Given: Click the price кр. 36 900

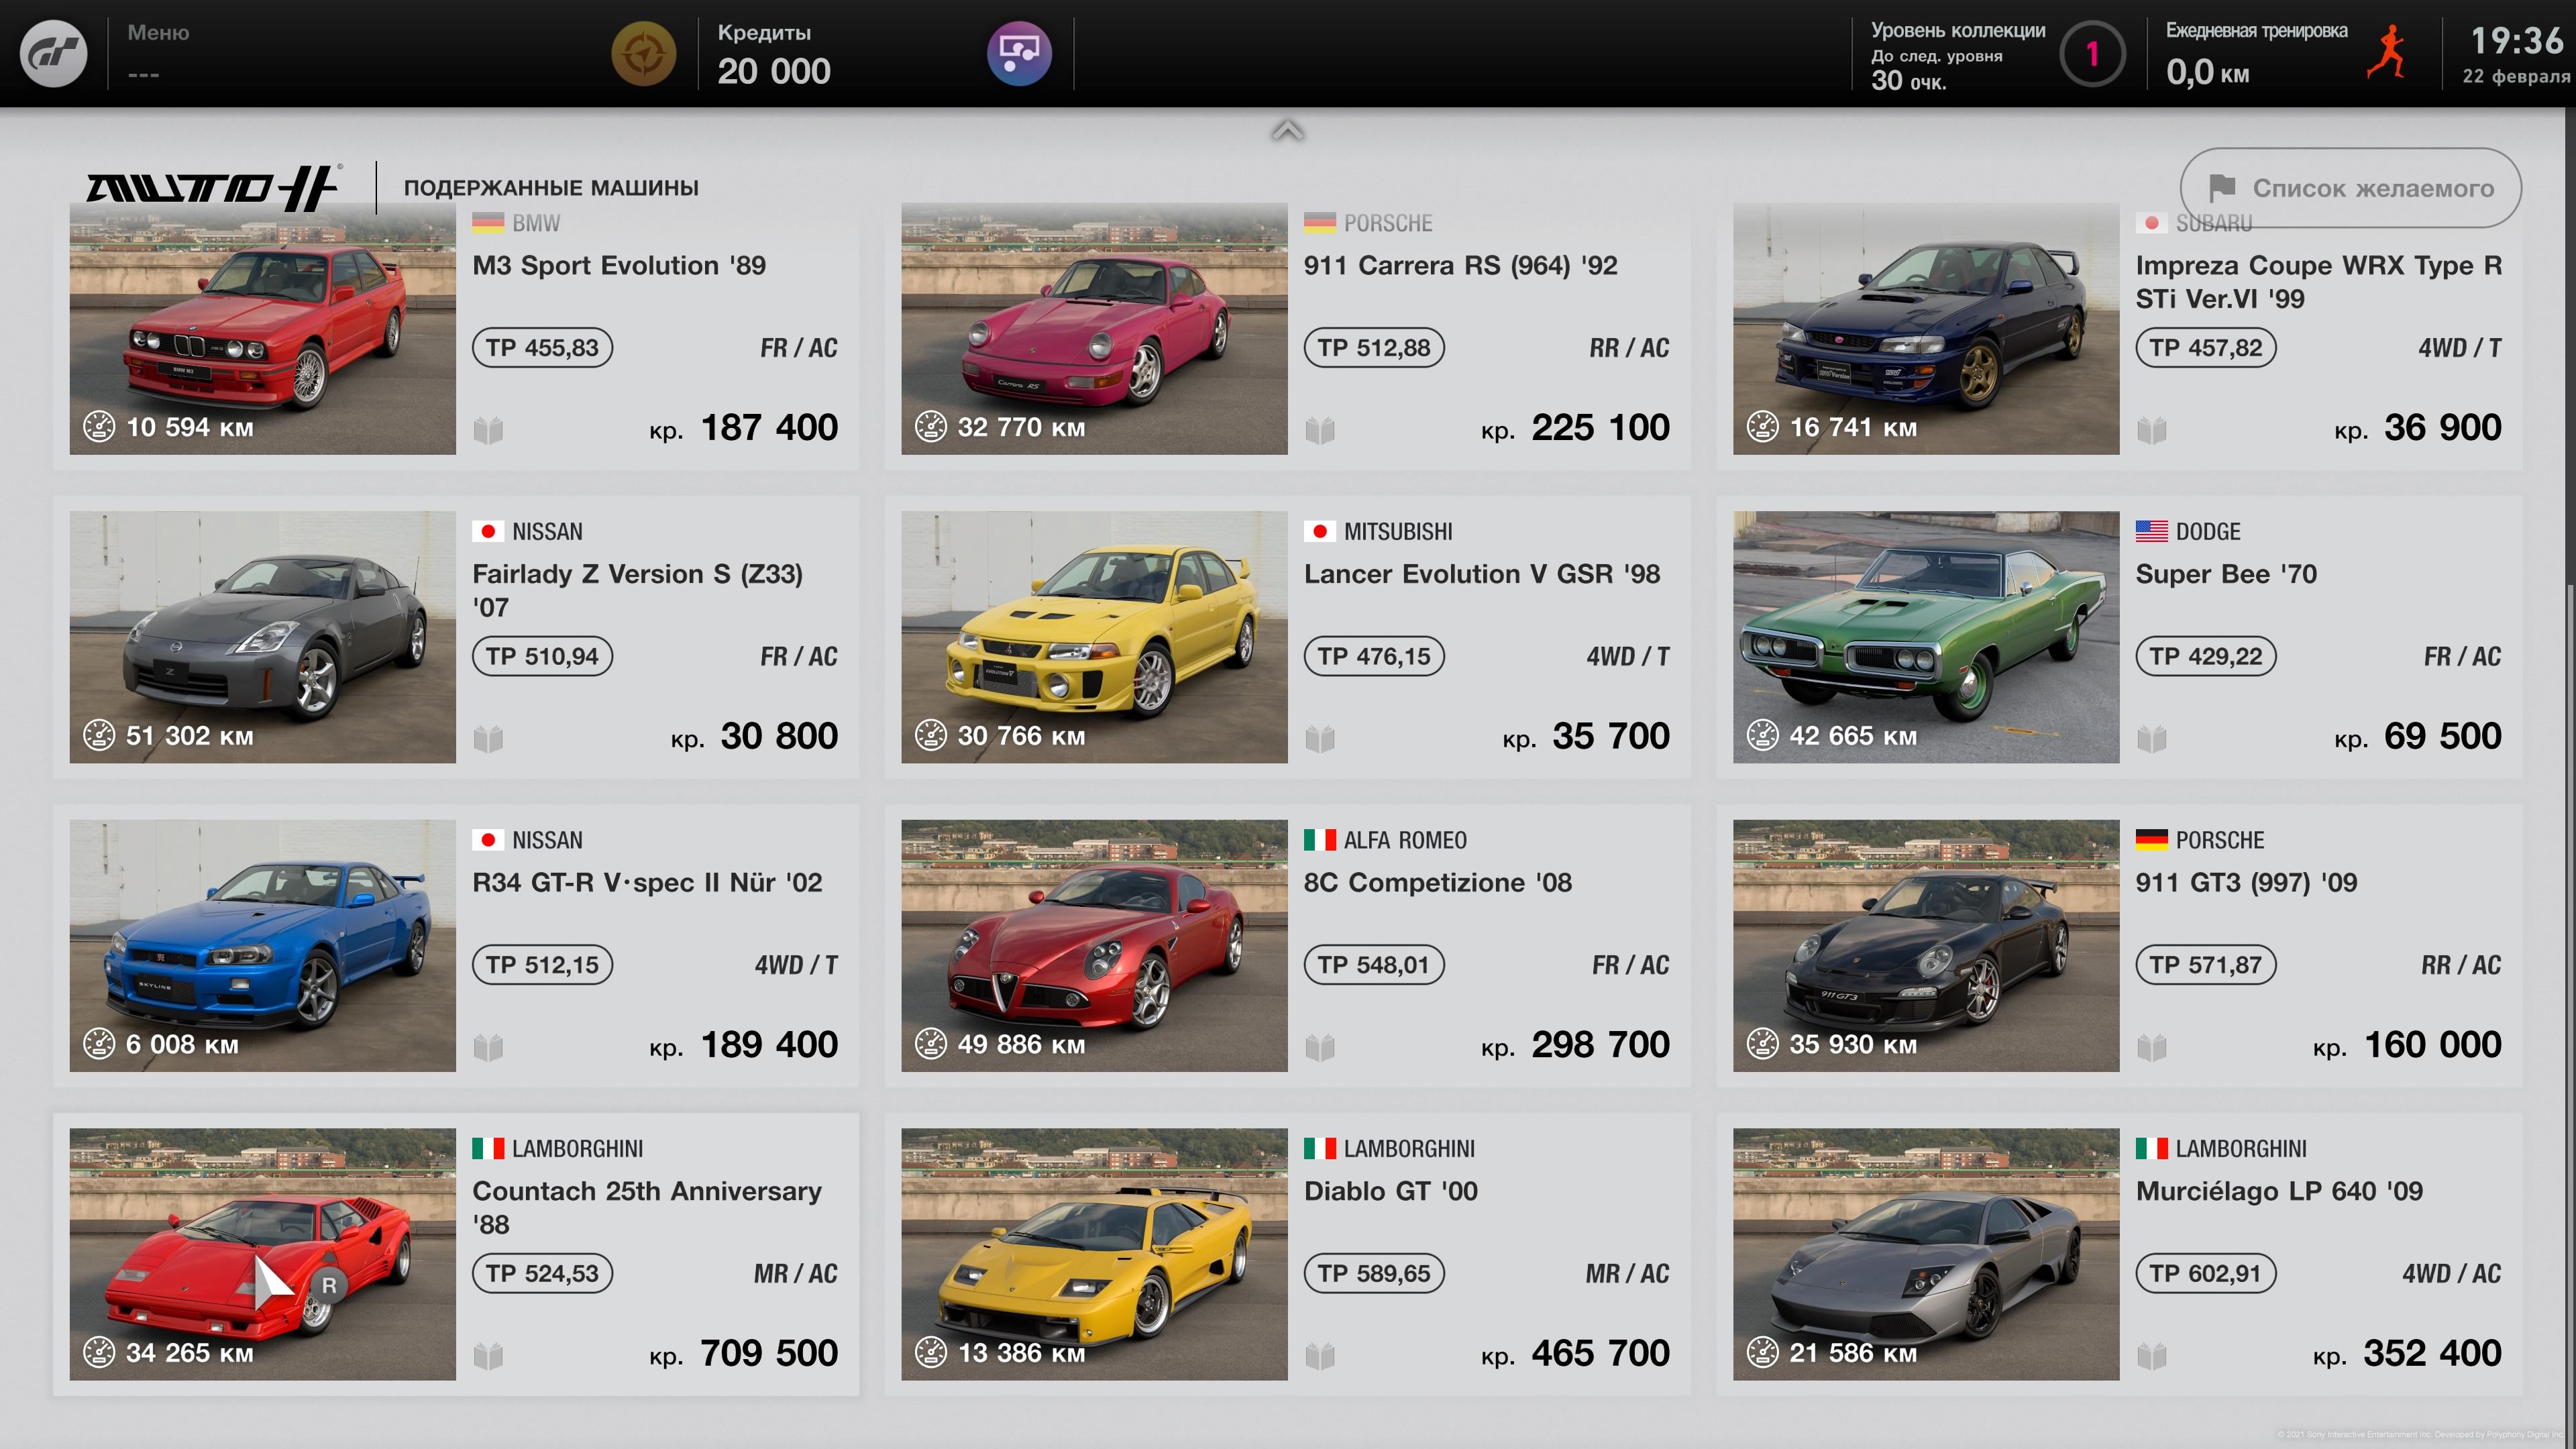Looking at the screenshot, I should (x=2418, y=428).
